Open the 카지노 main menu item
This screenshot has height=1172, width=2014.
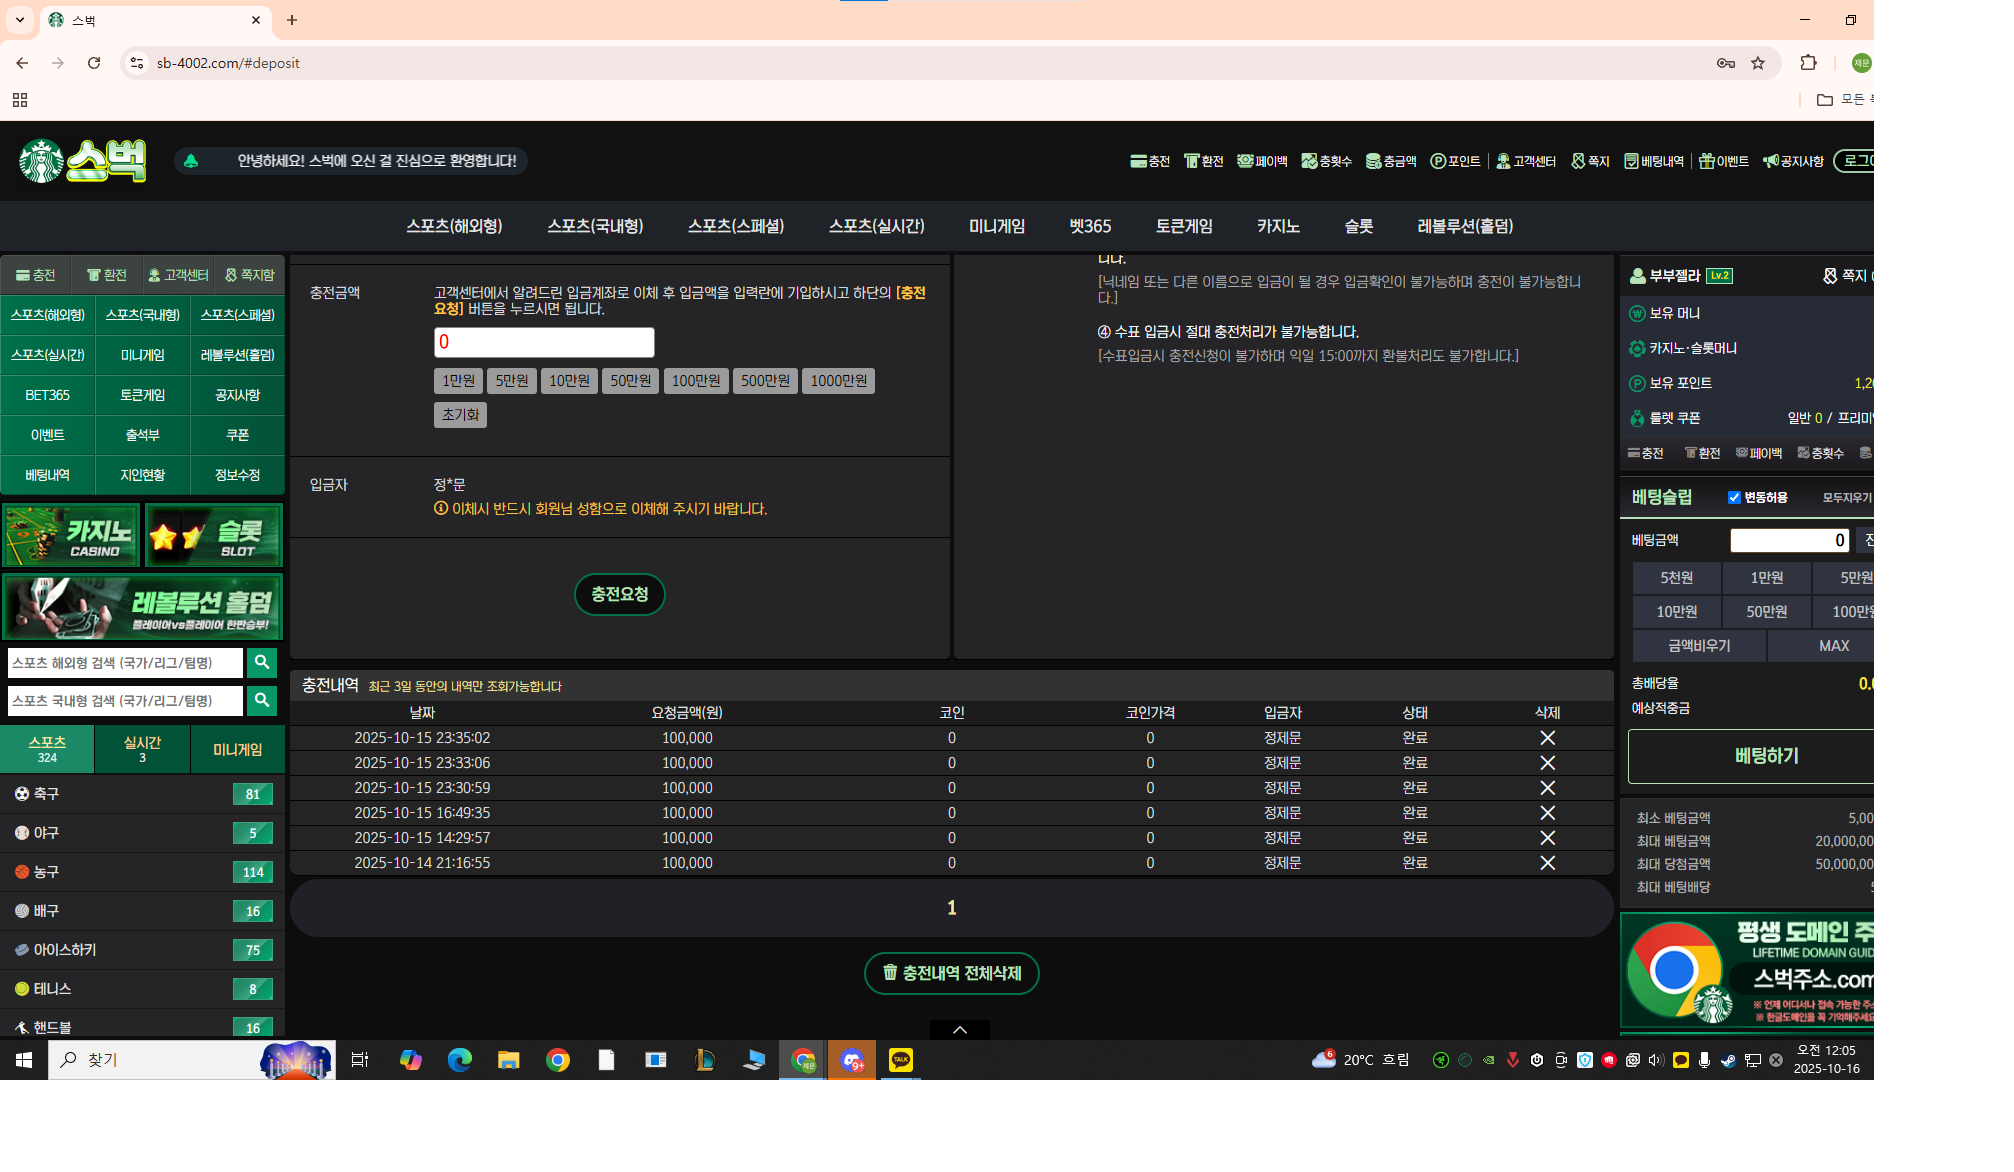(1278, 226)
